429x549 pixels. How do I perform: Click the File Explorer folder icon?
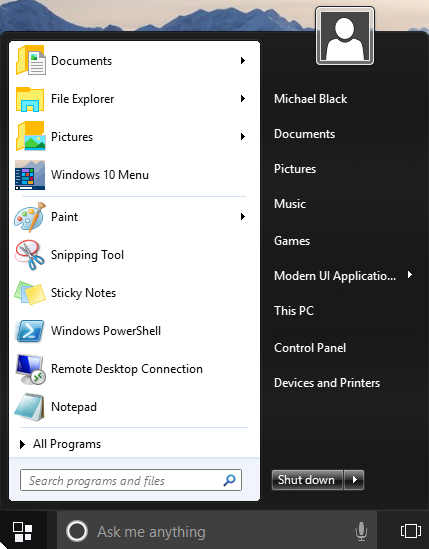(30, 99)
